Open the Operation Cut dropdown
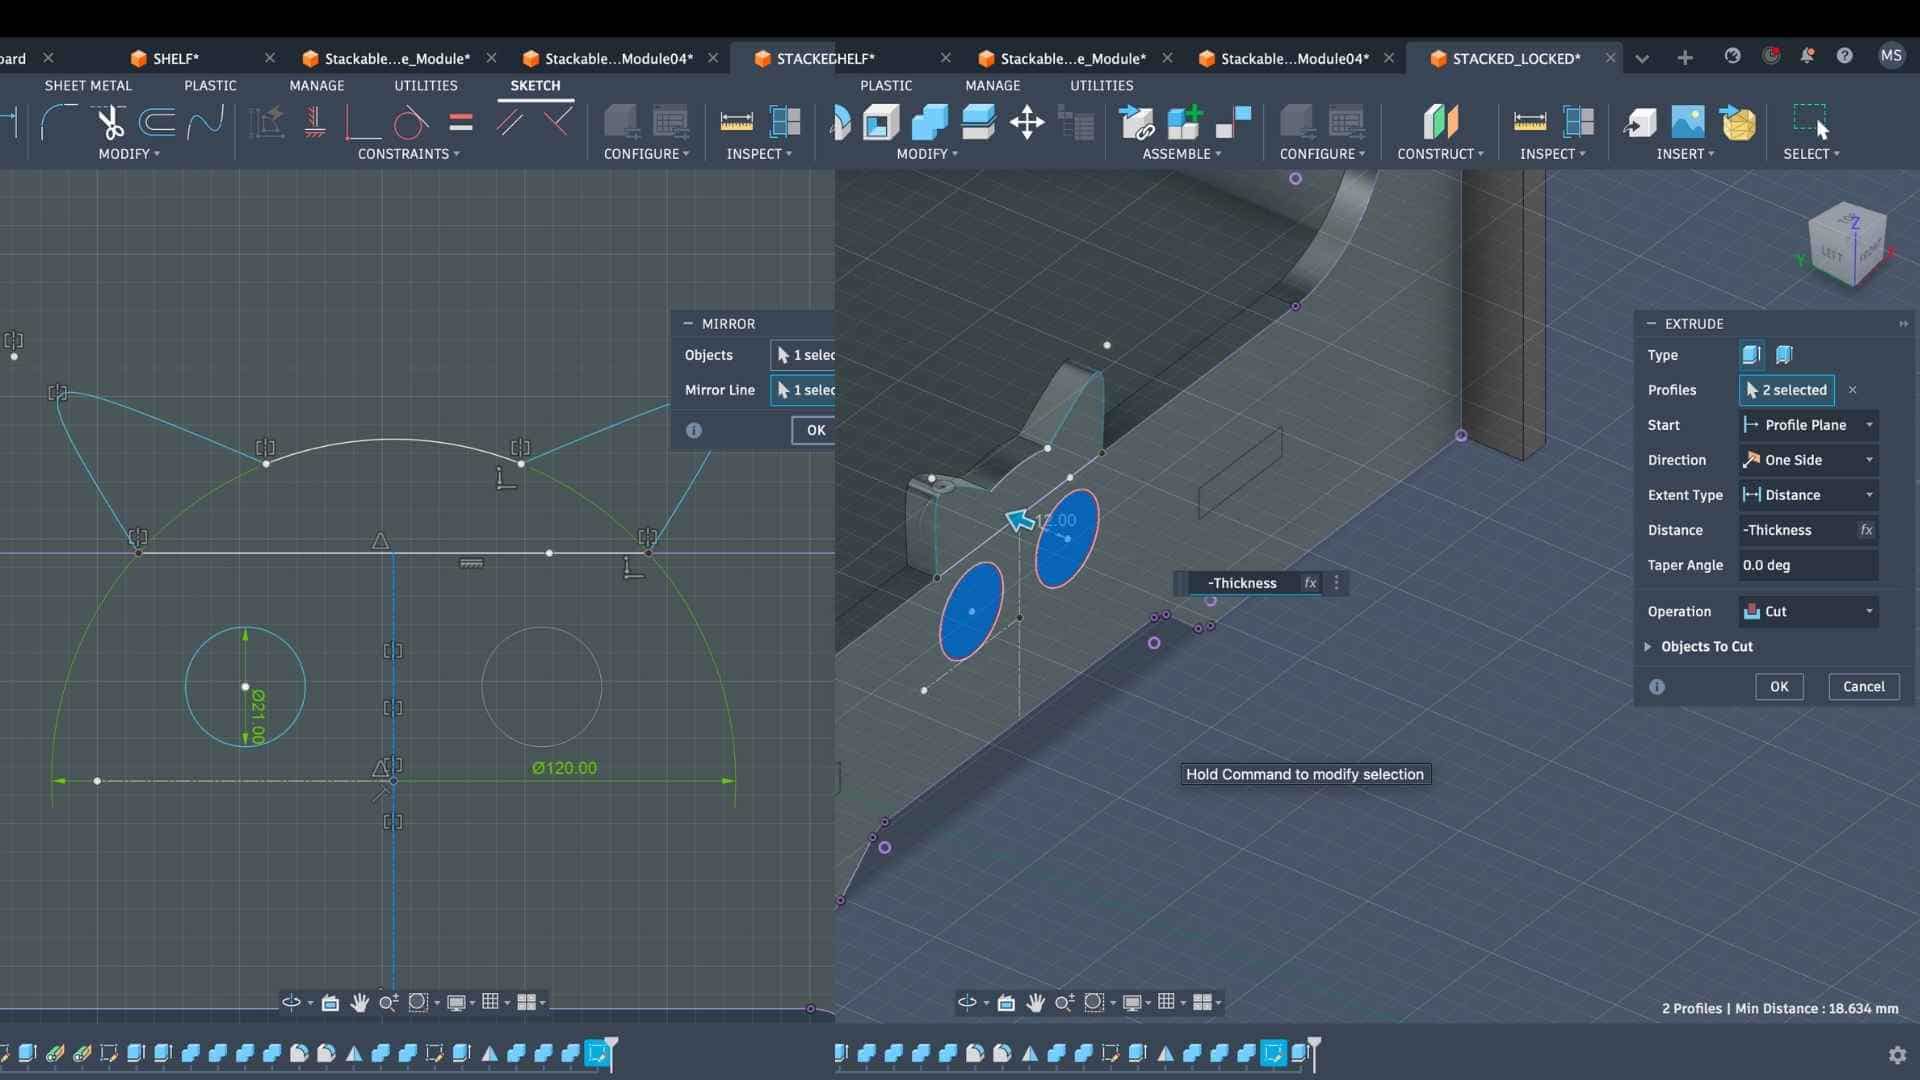 pyautogui.click(x=1808, y=611)
